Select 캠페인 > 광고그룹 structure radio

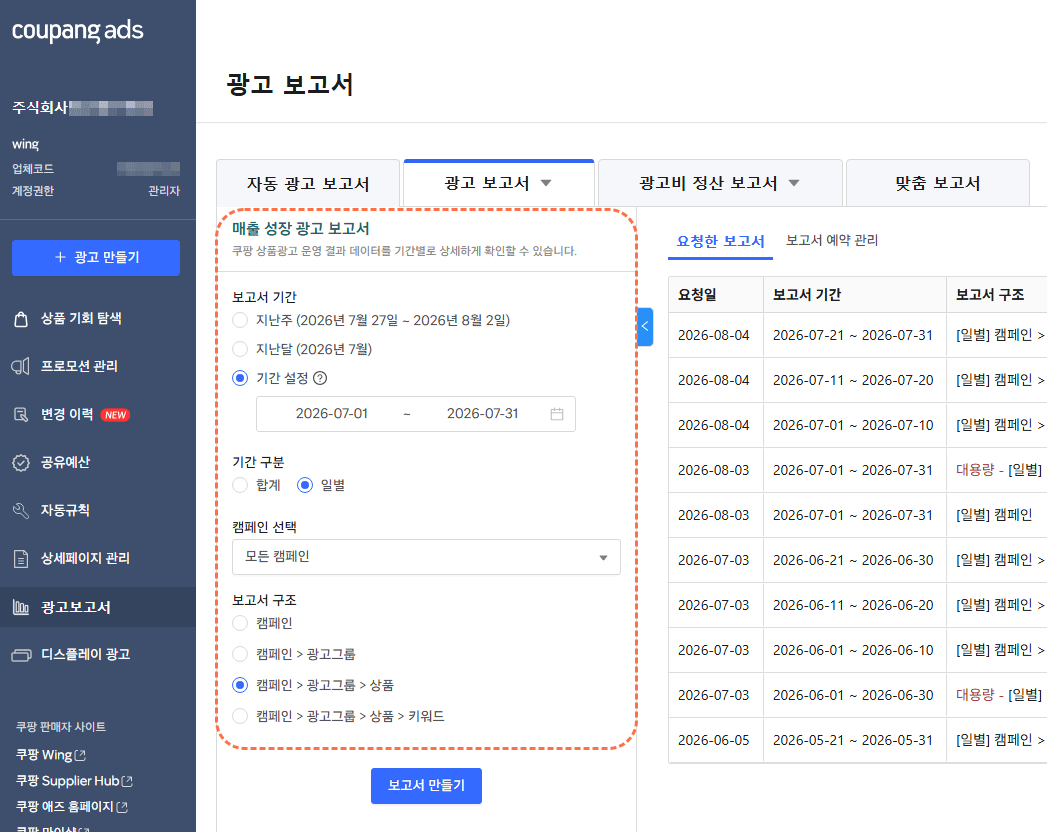[240, 654]
